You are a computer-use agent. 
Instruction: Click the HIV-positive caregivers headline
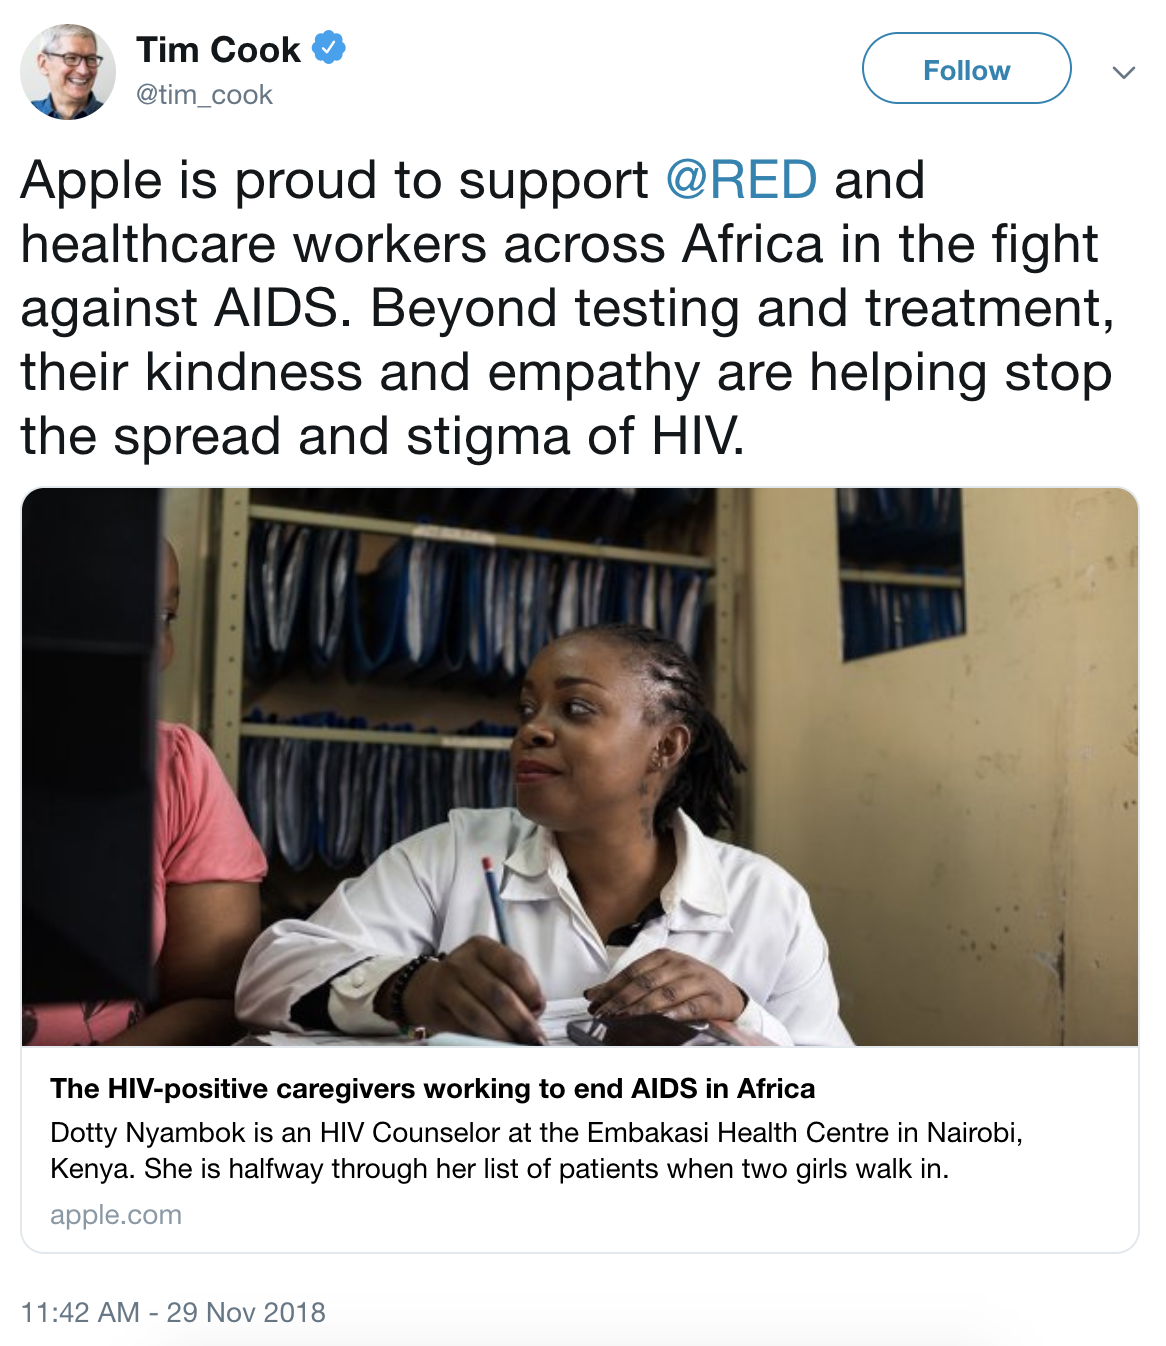432,1088
